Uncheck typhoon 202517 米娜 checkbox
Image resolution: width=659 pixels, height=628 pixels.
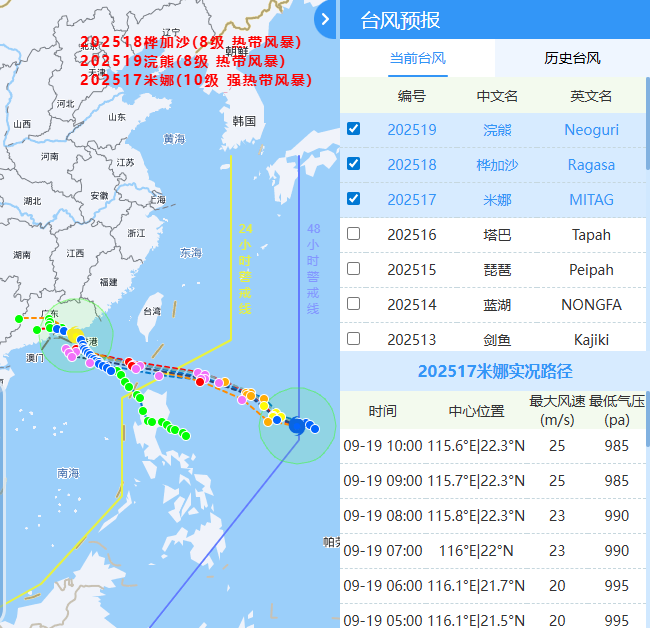click(x=353, y=198)
